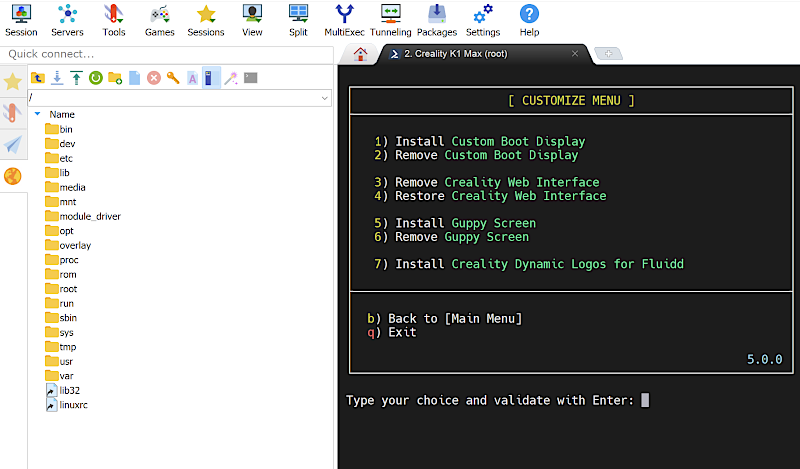Select the dev folder
Image resolution: width=800 pixels, height=469 pixels.
(x=60, y=144)
